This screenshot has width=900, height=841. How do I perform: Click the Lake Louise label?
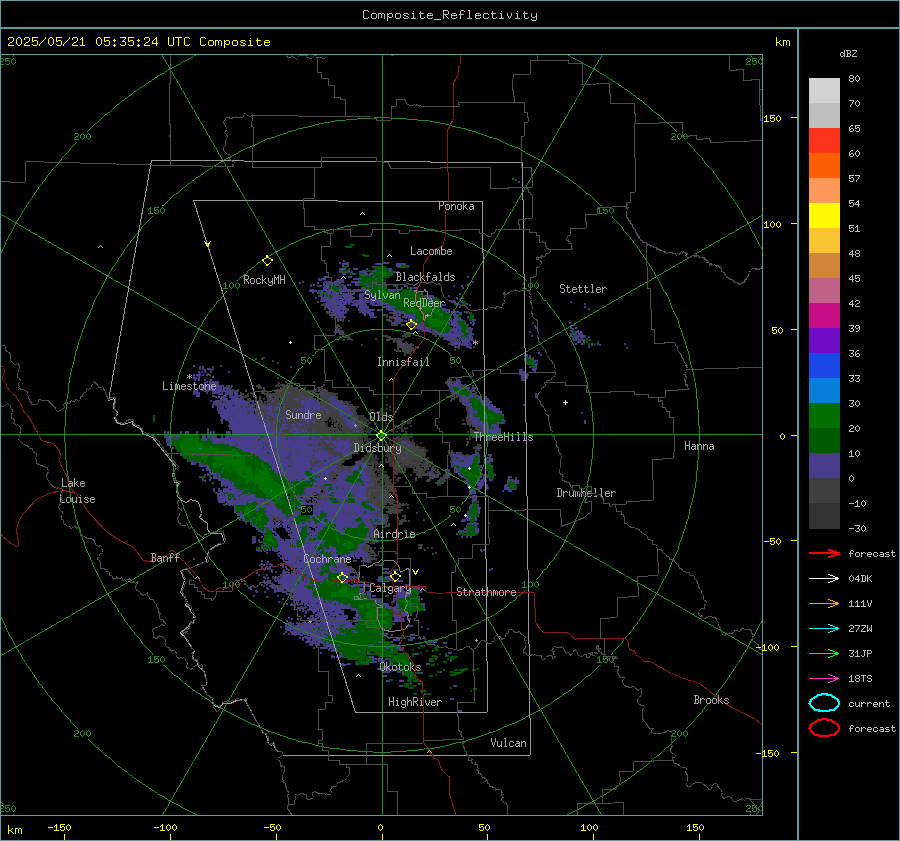(77, 491)
